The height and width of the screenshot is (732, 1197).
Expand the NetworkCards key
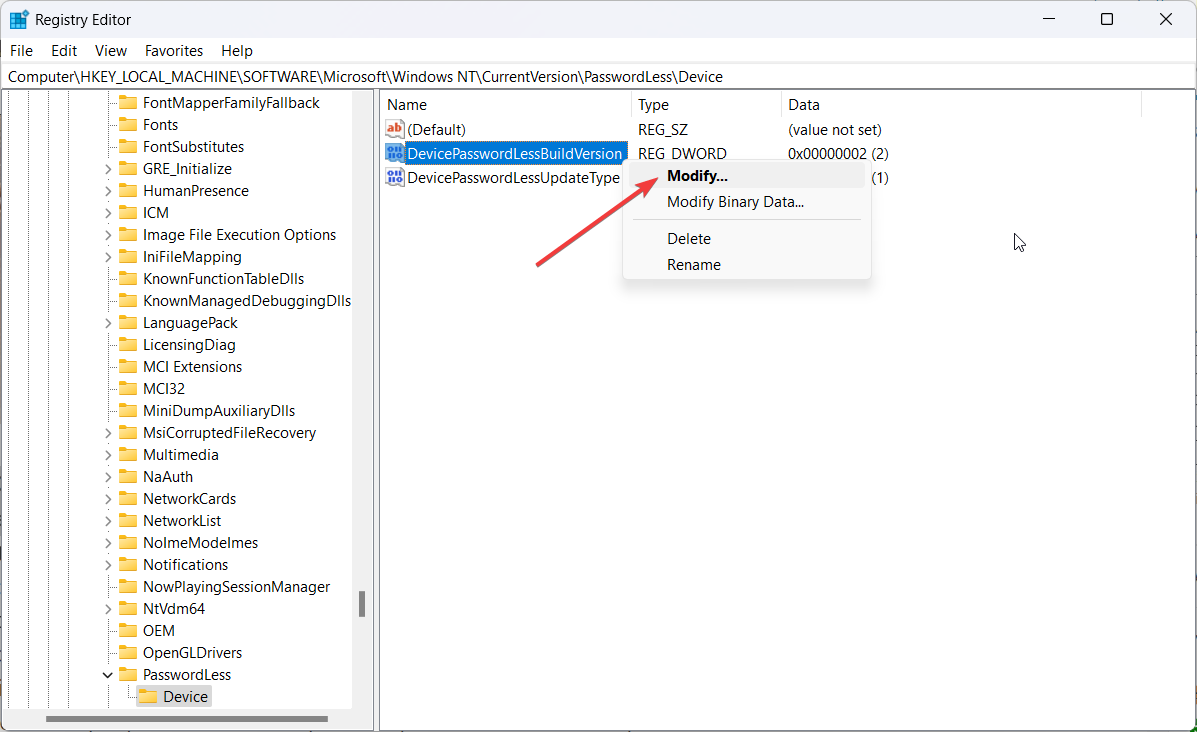point(108,499)
